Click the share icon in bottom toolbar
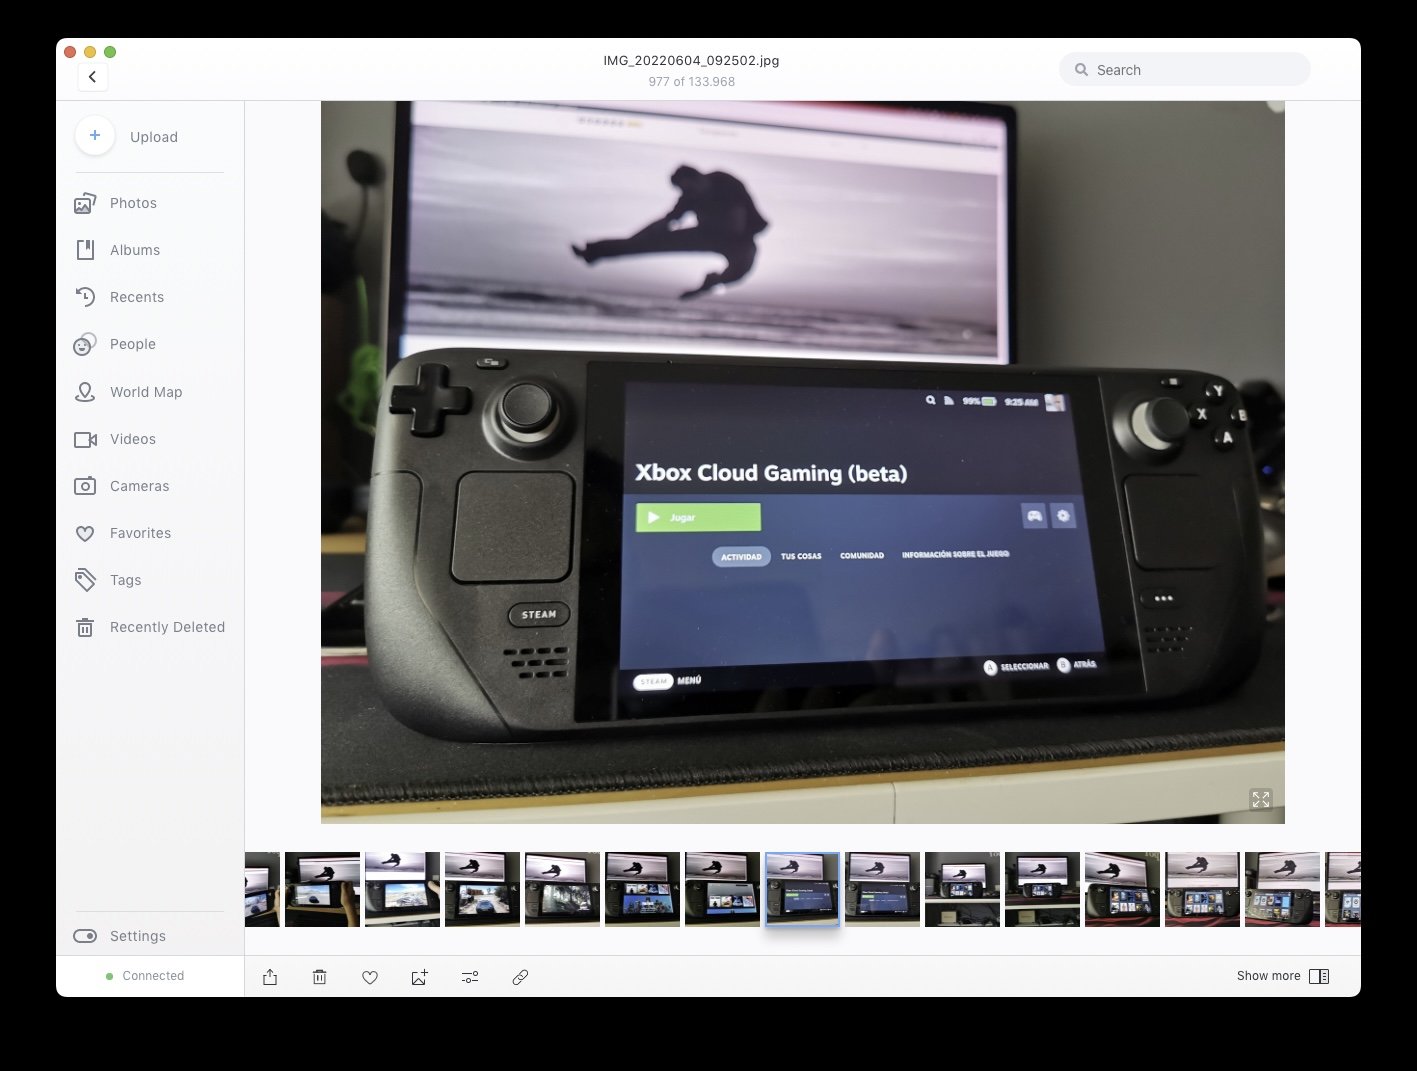 pyautogui.click(x=270, y=977)
